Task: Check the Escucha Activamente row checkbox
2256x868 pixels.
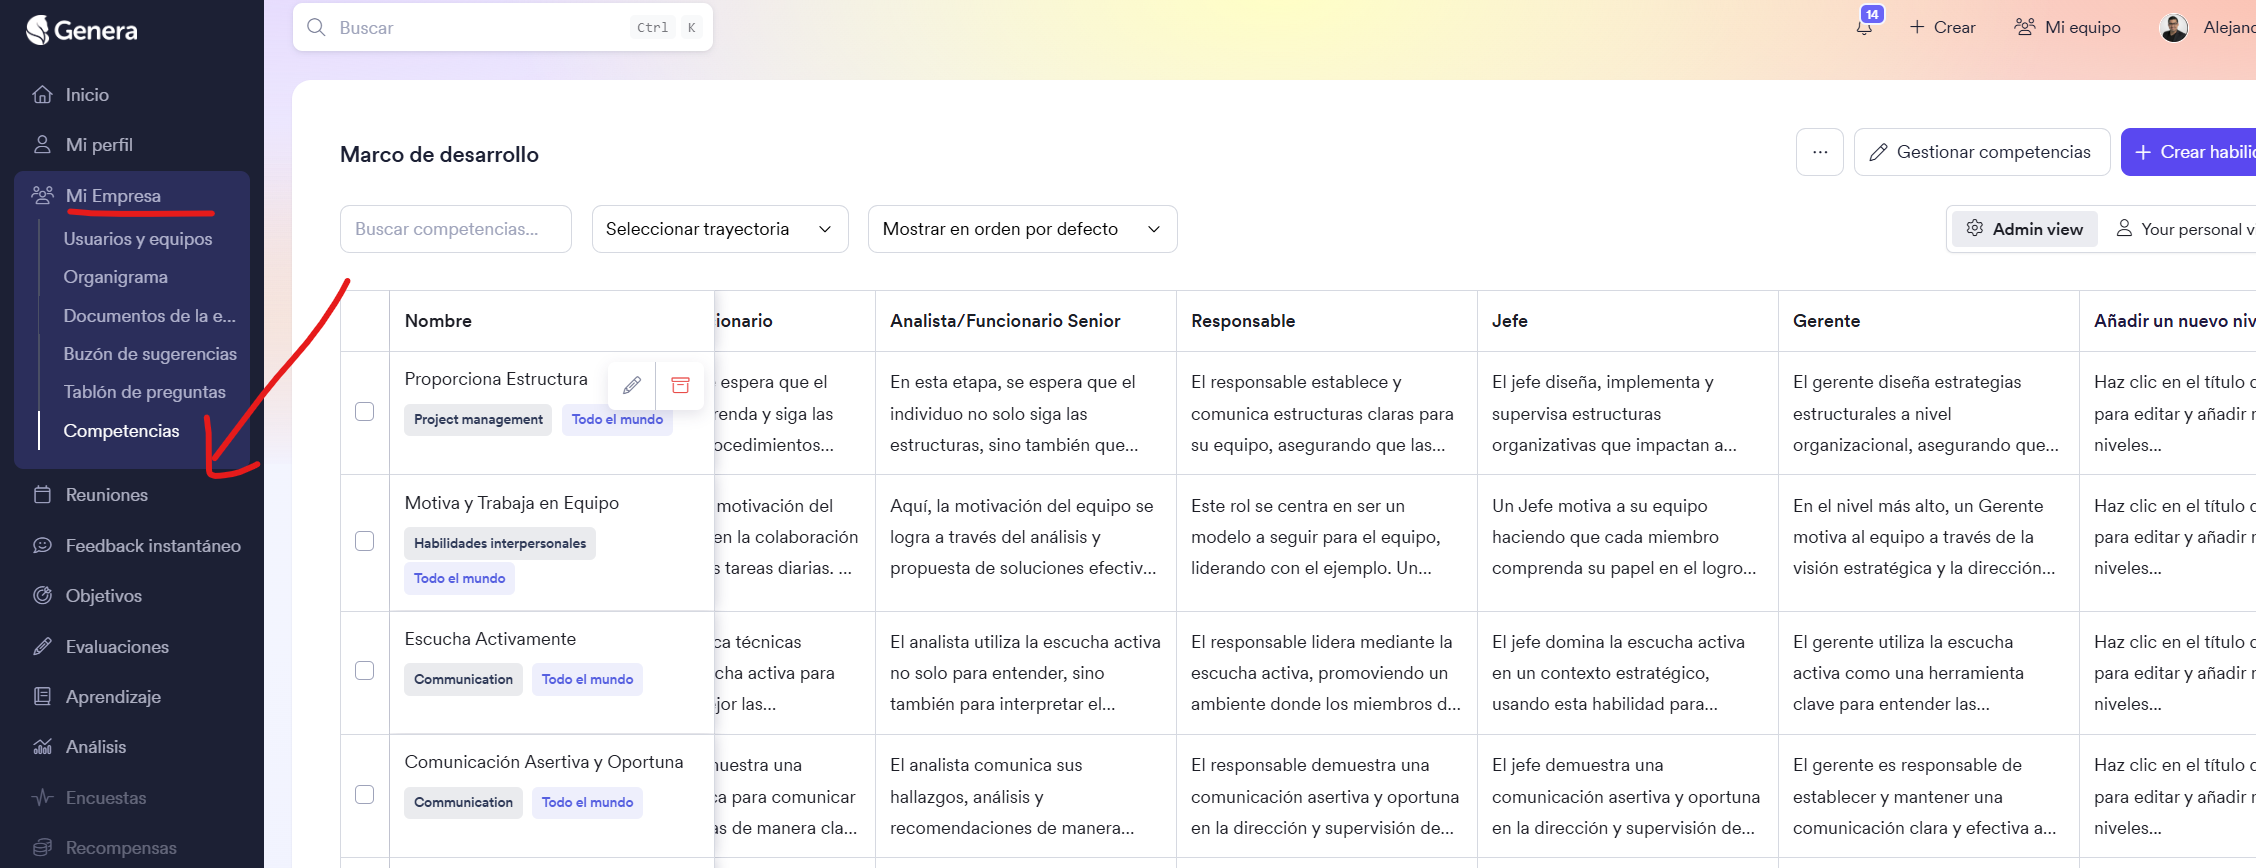Action: 365,671
